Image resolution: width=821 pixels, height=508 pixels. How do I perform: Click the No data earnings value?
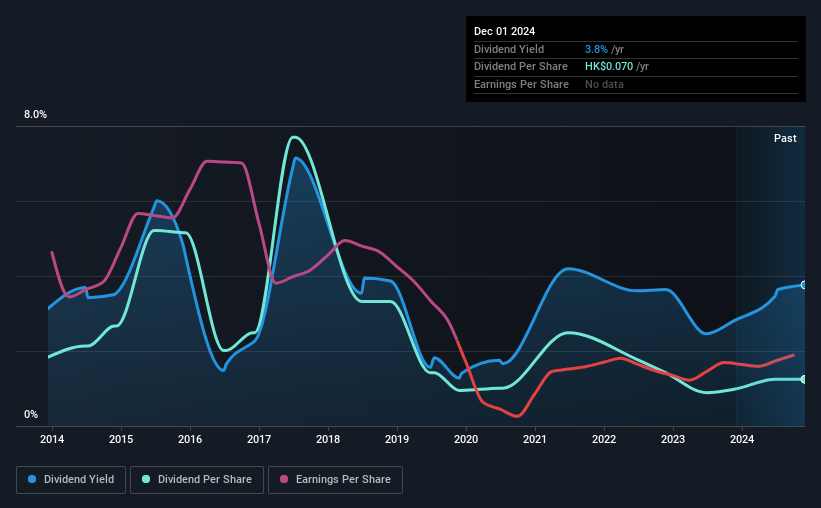click(x=604, y=84)
